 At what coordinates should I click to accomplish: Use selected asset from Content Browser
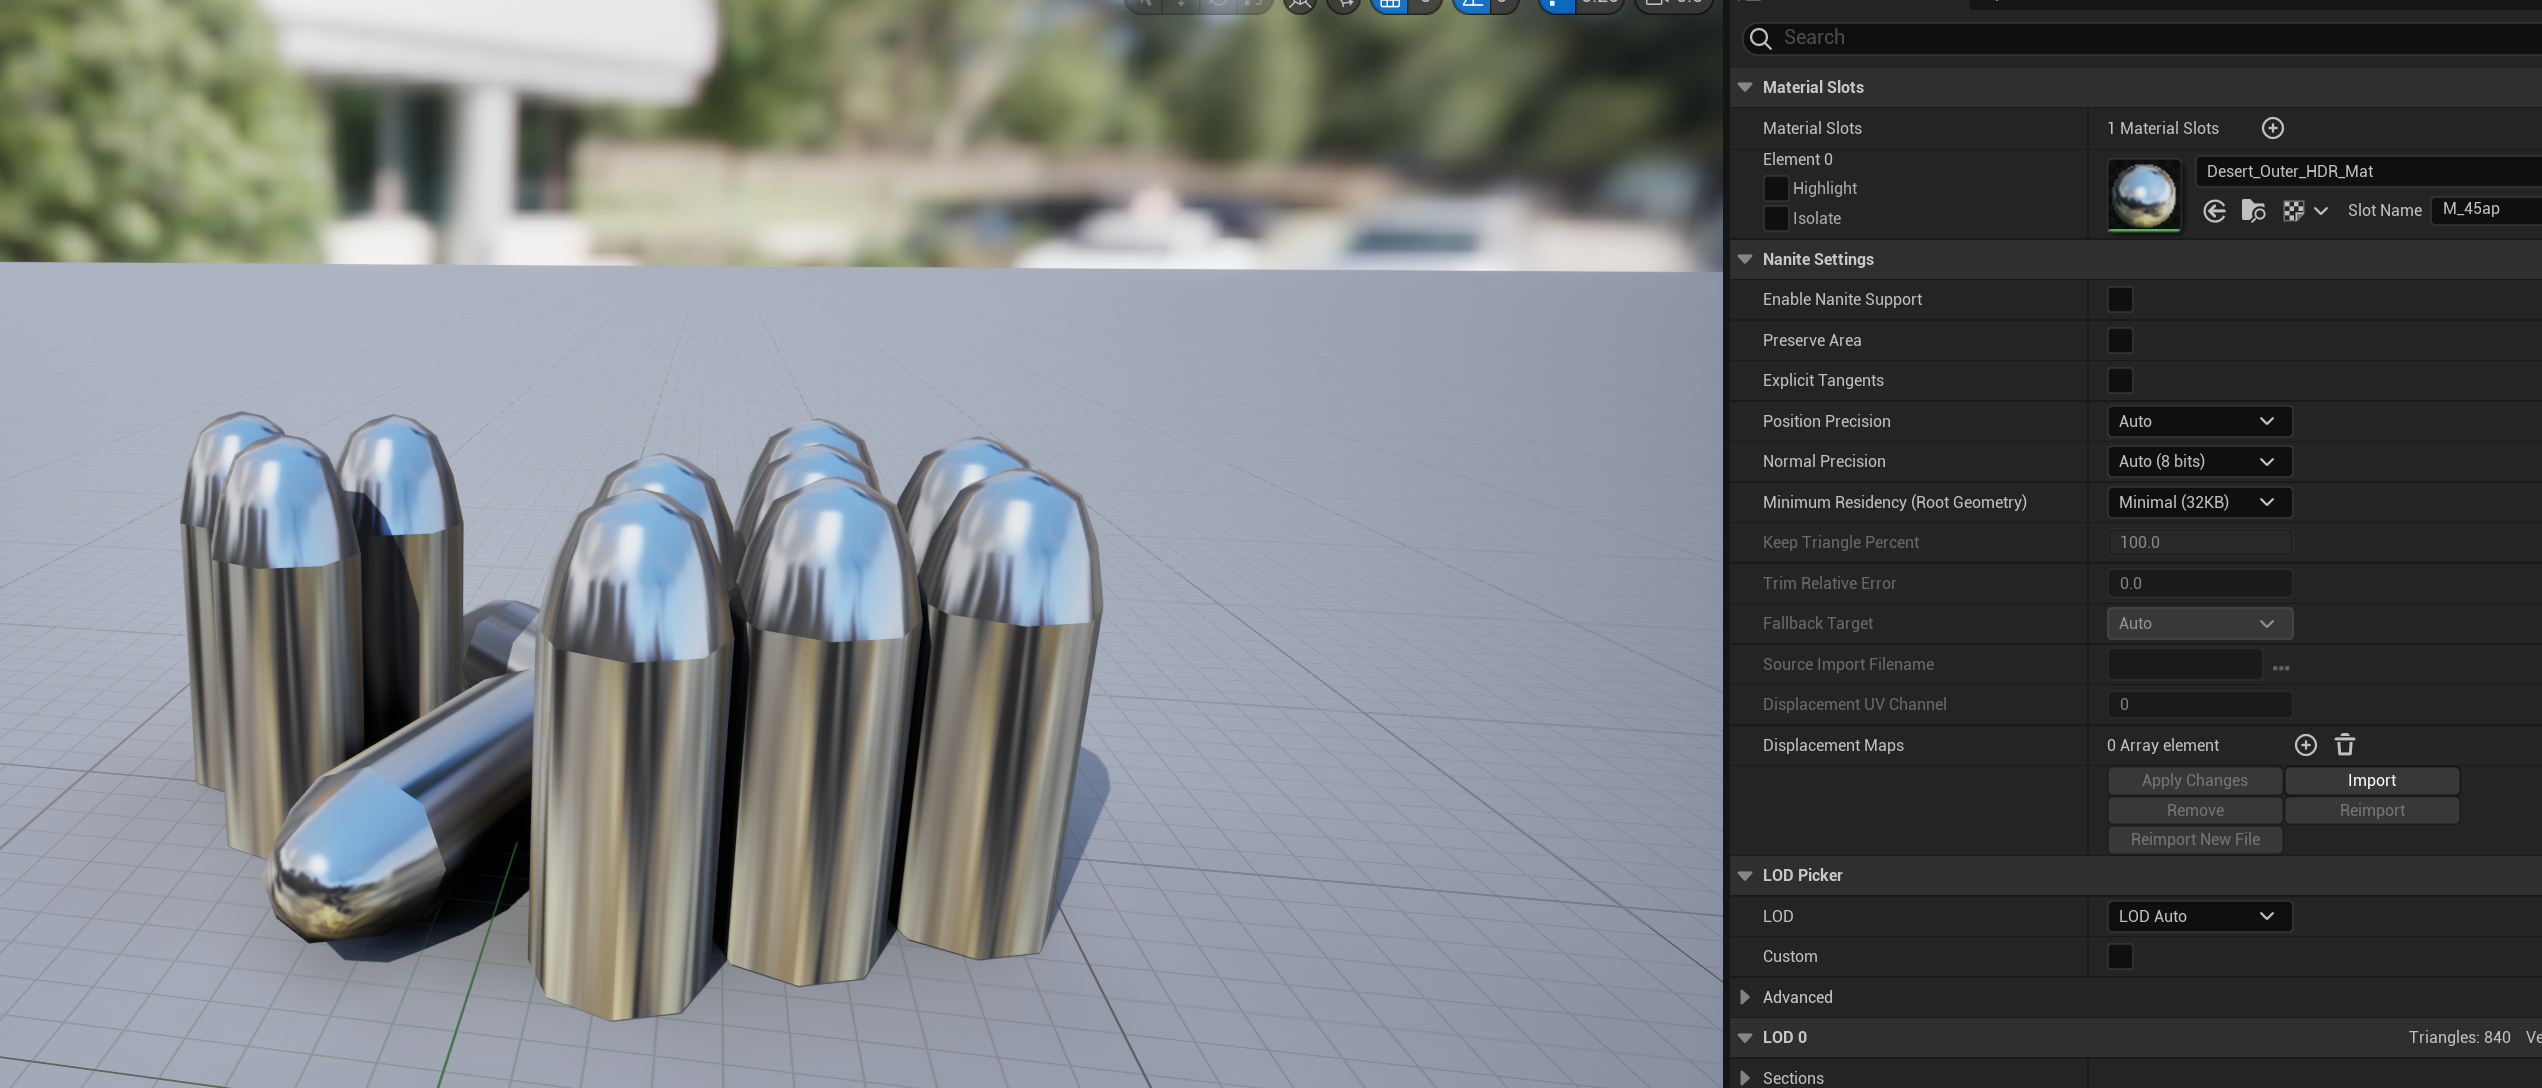2214,211
